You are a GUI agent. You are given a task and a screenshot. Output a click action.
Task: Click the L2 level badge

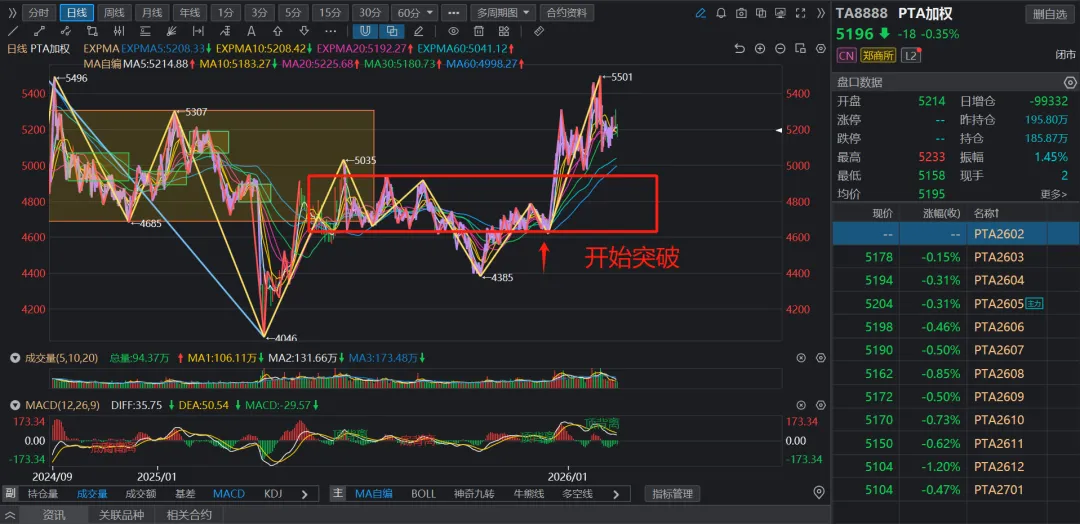[x=911, y=55]
